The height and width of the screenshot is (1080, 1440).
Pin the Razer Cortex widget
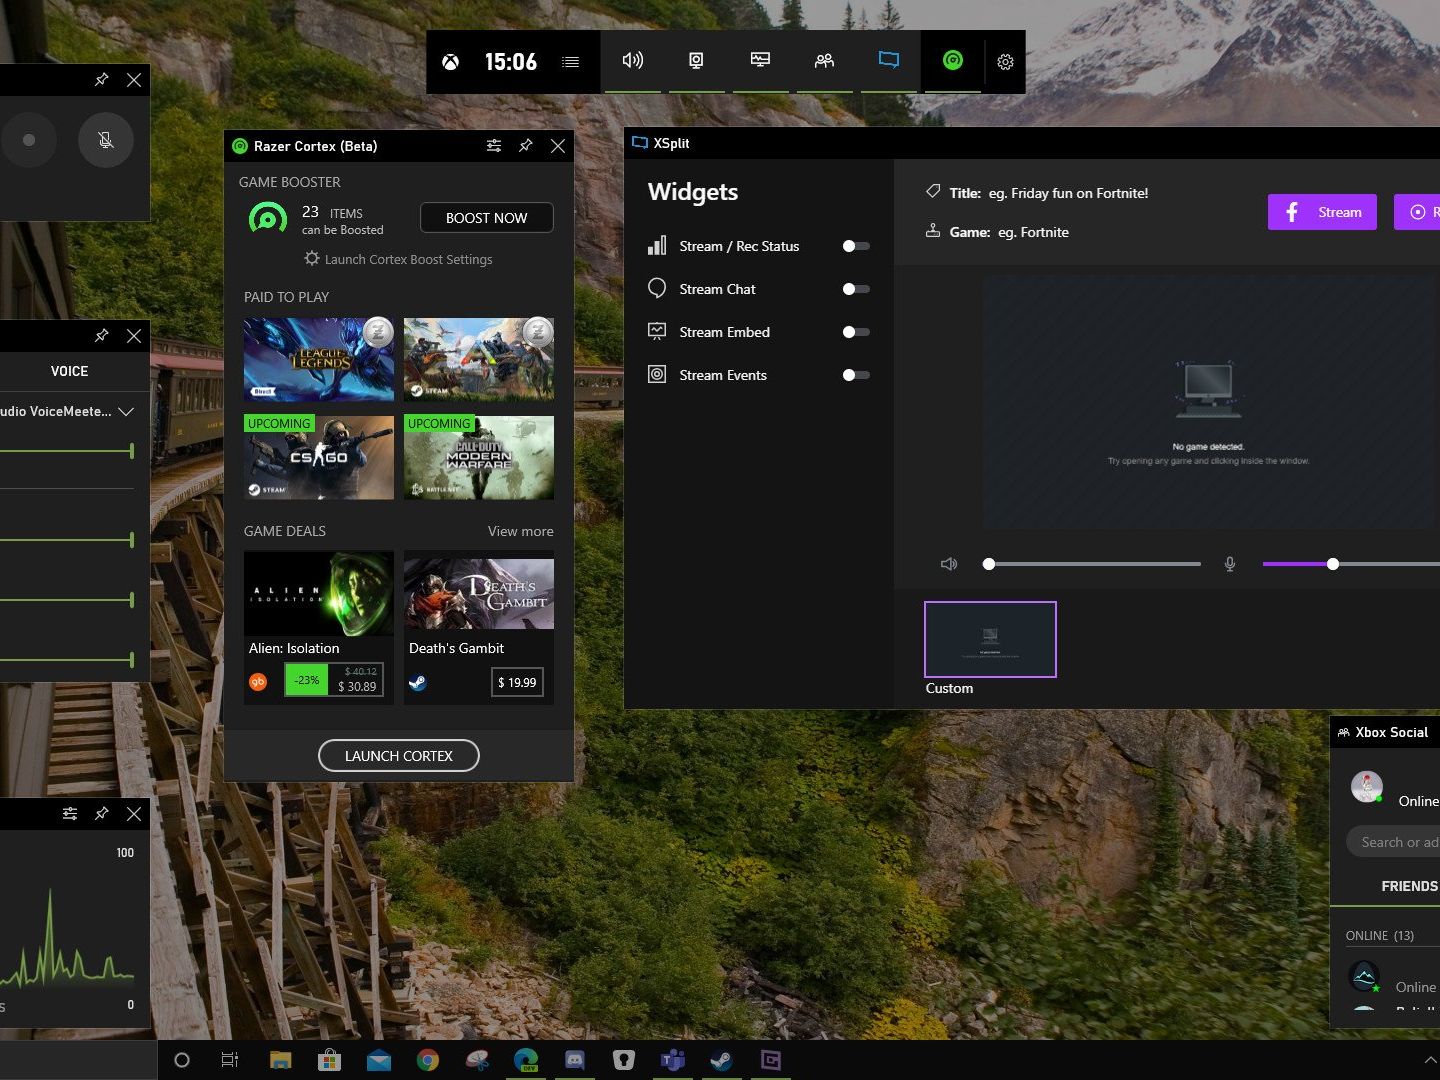pyautogui.click(x=526, y=146)
